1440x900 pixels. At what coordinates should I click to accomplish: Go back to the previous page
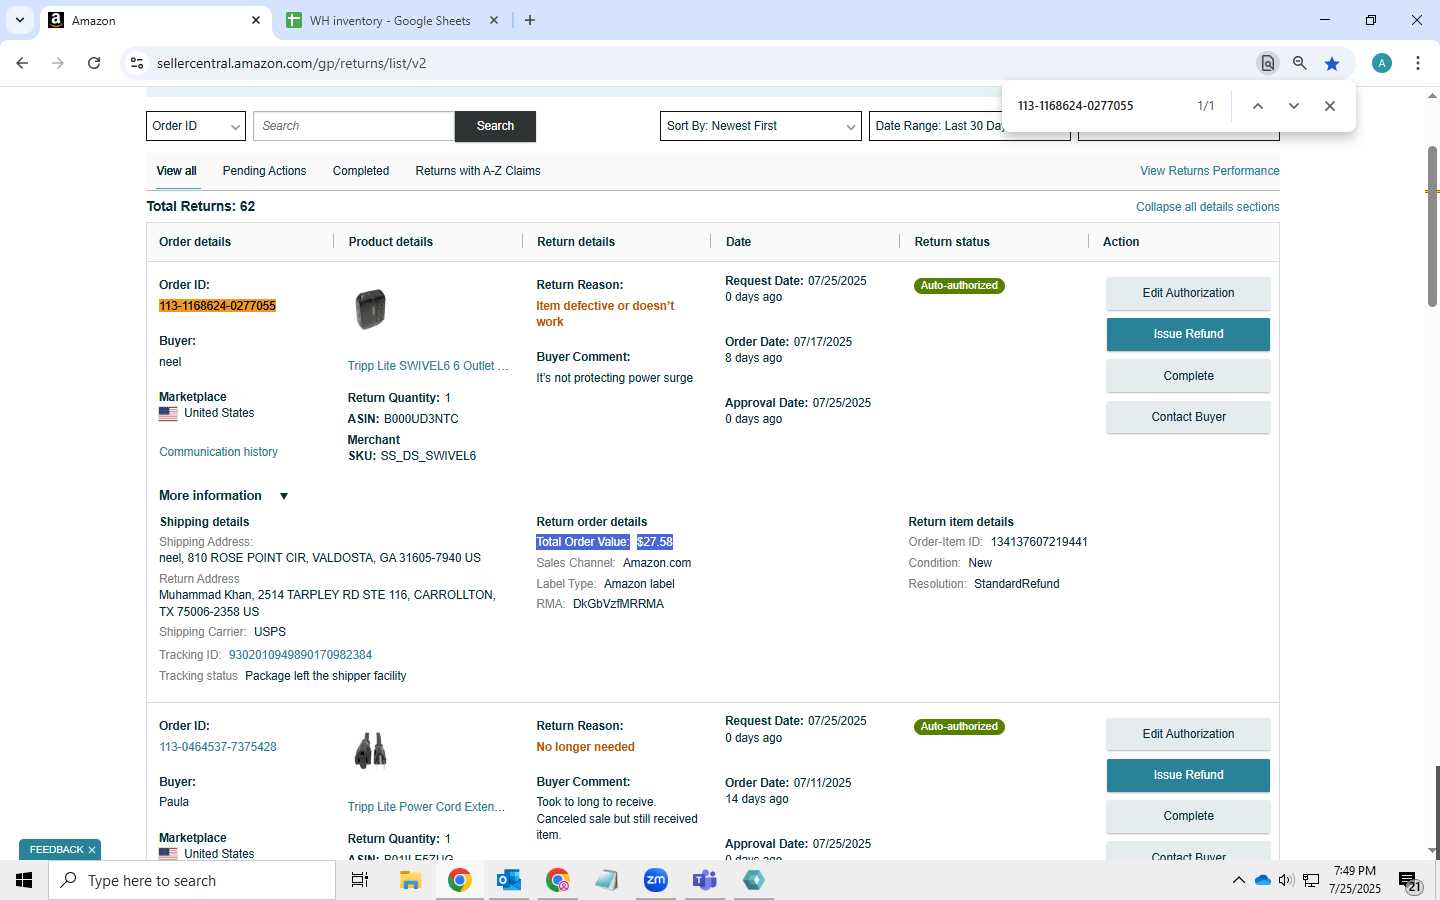(22, 63)
